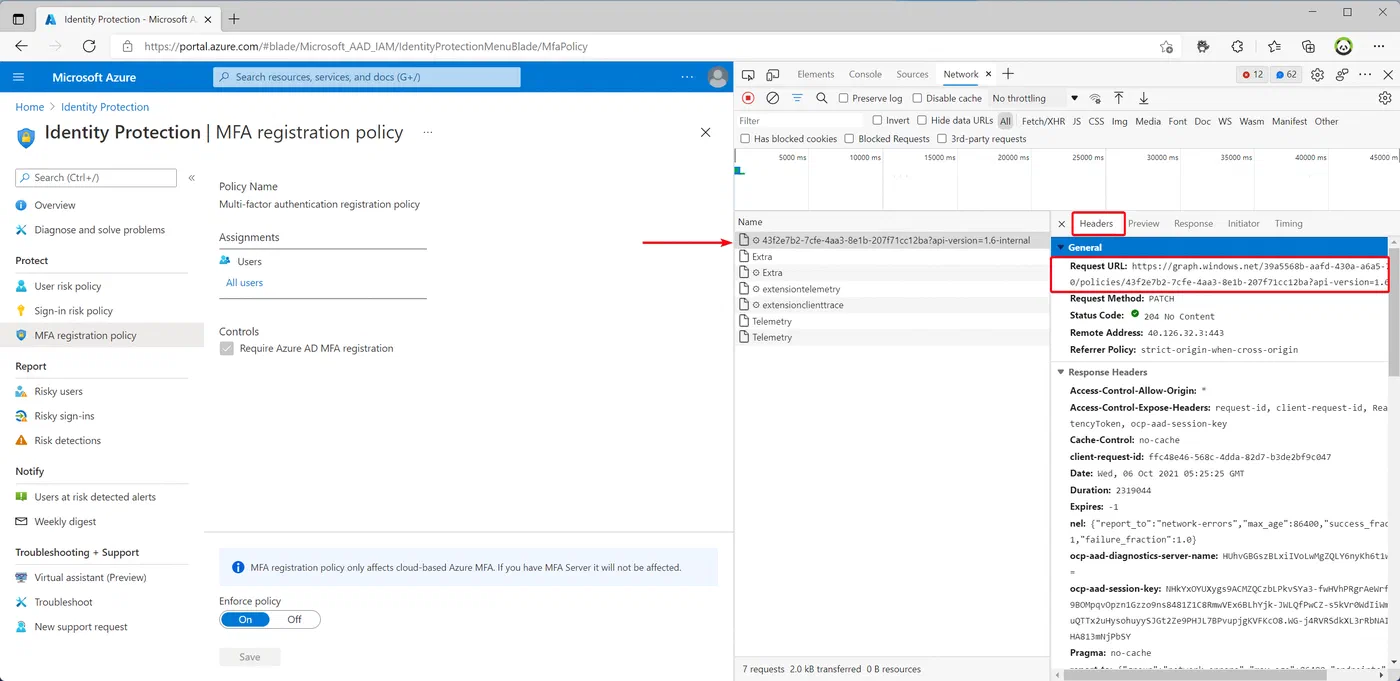
Task: Select the Preview tab of request
Action: [1144, 224]
